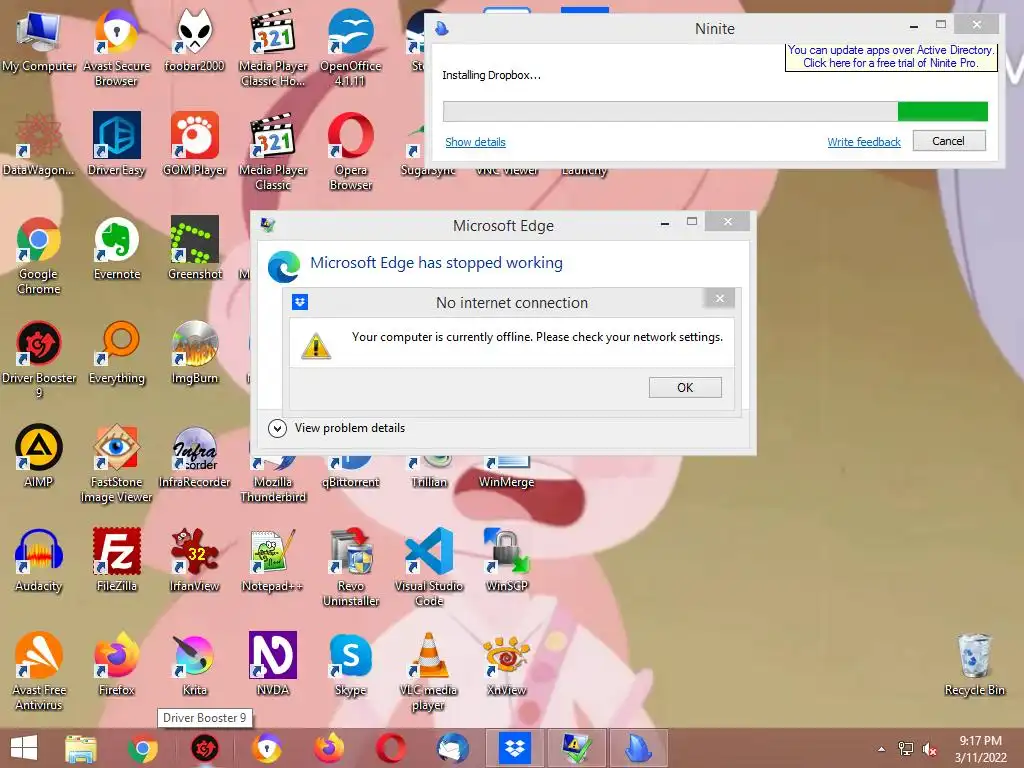This screenshot has height=768, width=1024.
Task: Open the My Computer desktop icon
Action: 39,42
